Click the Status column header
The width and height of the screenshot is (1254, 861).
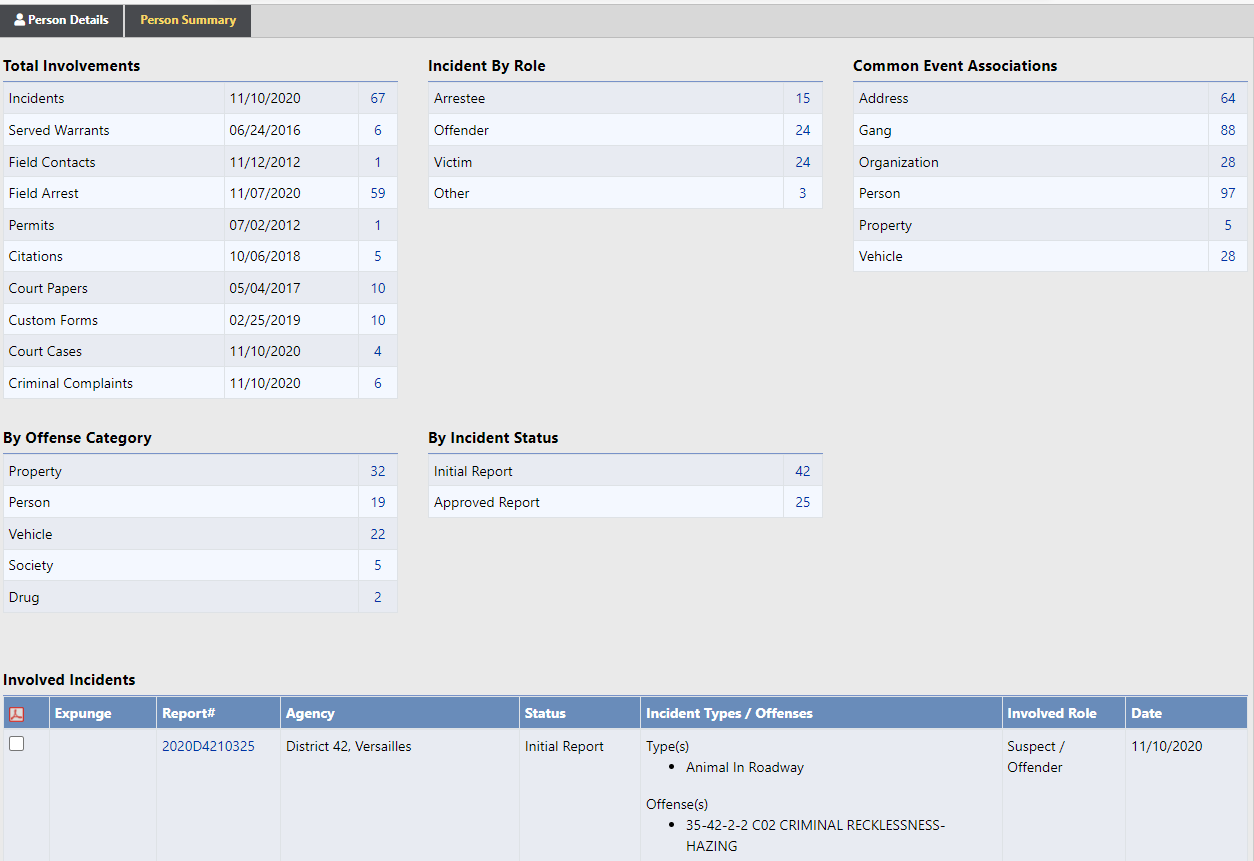click(x=545, y=713)
